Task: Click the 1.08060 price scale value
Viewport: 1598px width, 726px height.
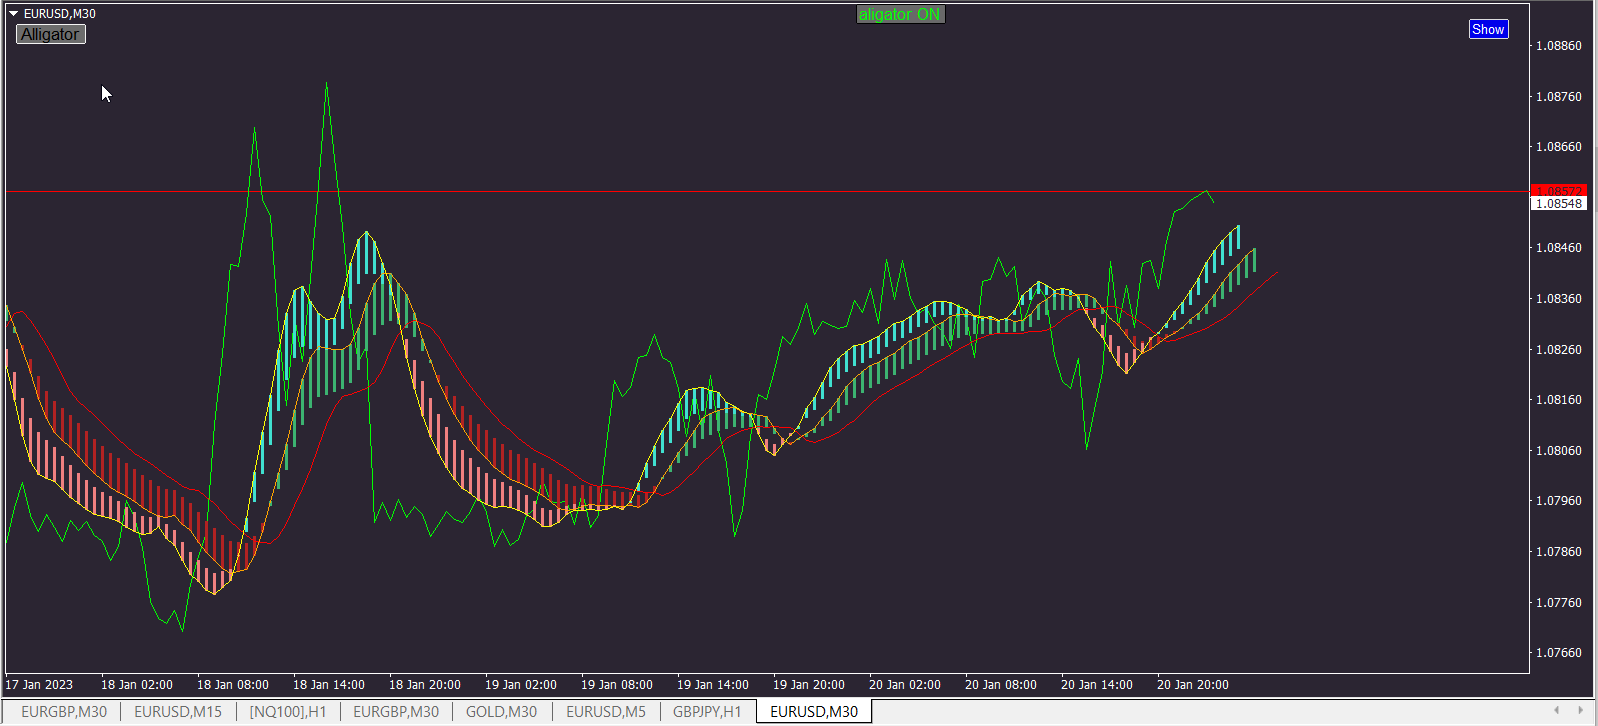Action: coord(1559,451)
